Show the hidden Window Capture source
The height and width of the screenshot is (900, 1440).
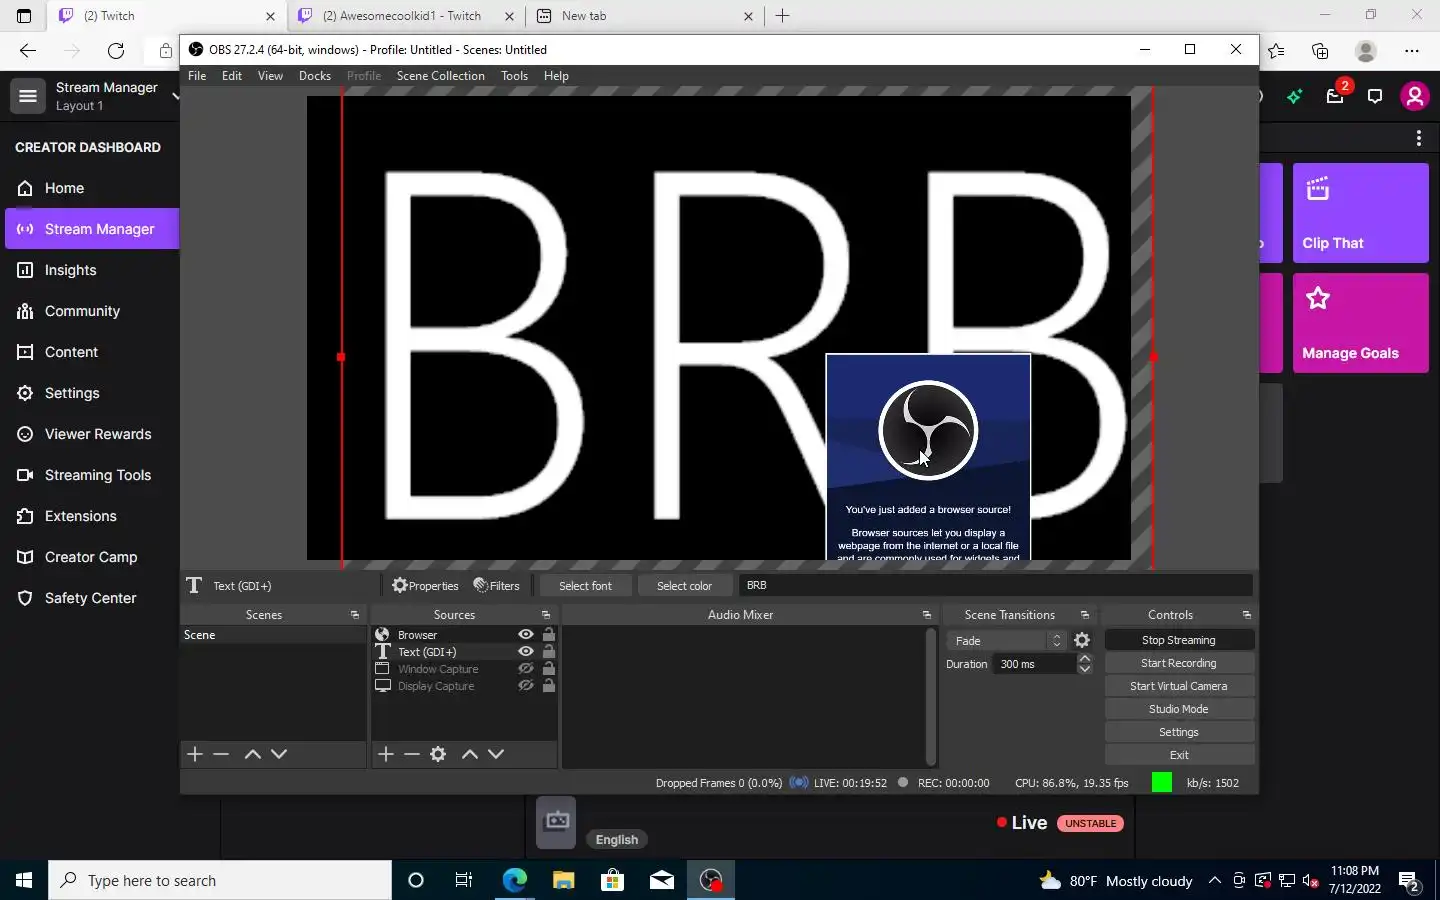point(525,669)
